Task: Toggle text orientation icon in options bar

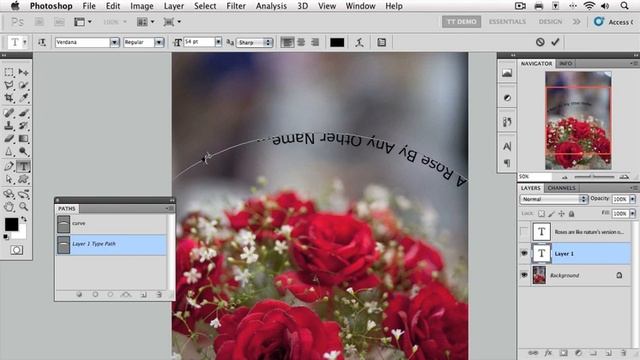Action: point(42,42)
